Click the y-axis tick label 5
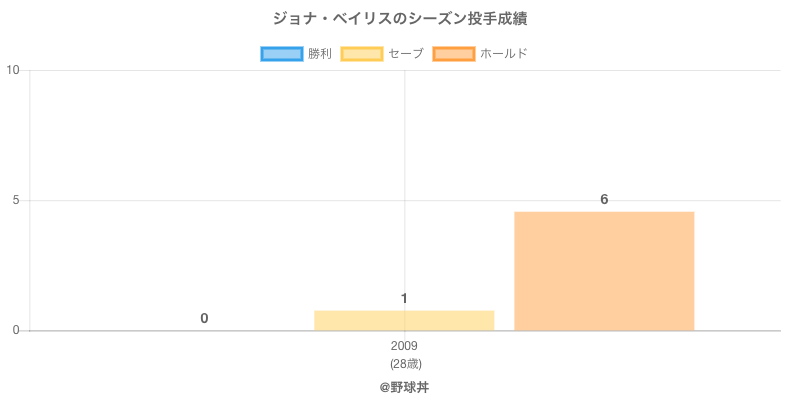This screenshot has width=800, height=400. pyautogui.click(x=18, y=200)
